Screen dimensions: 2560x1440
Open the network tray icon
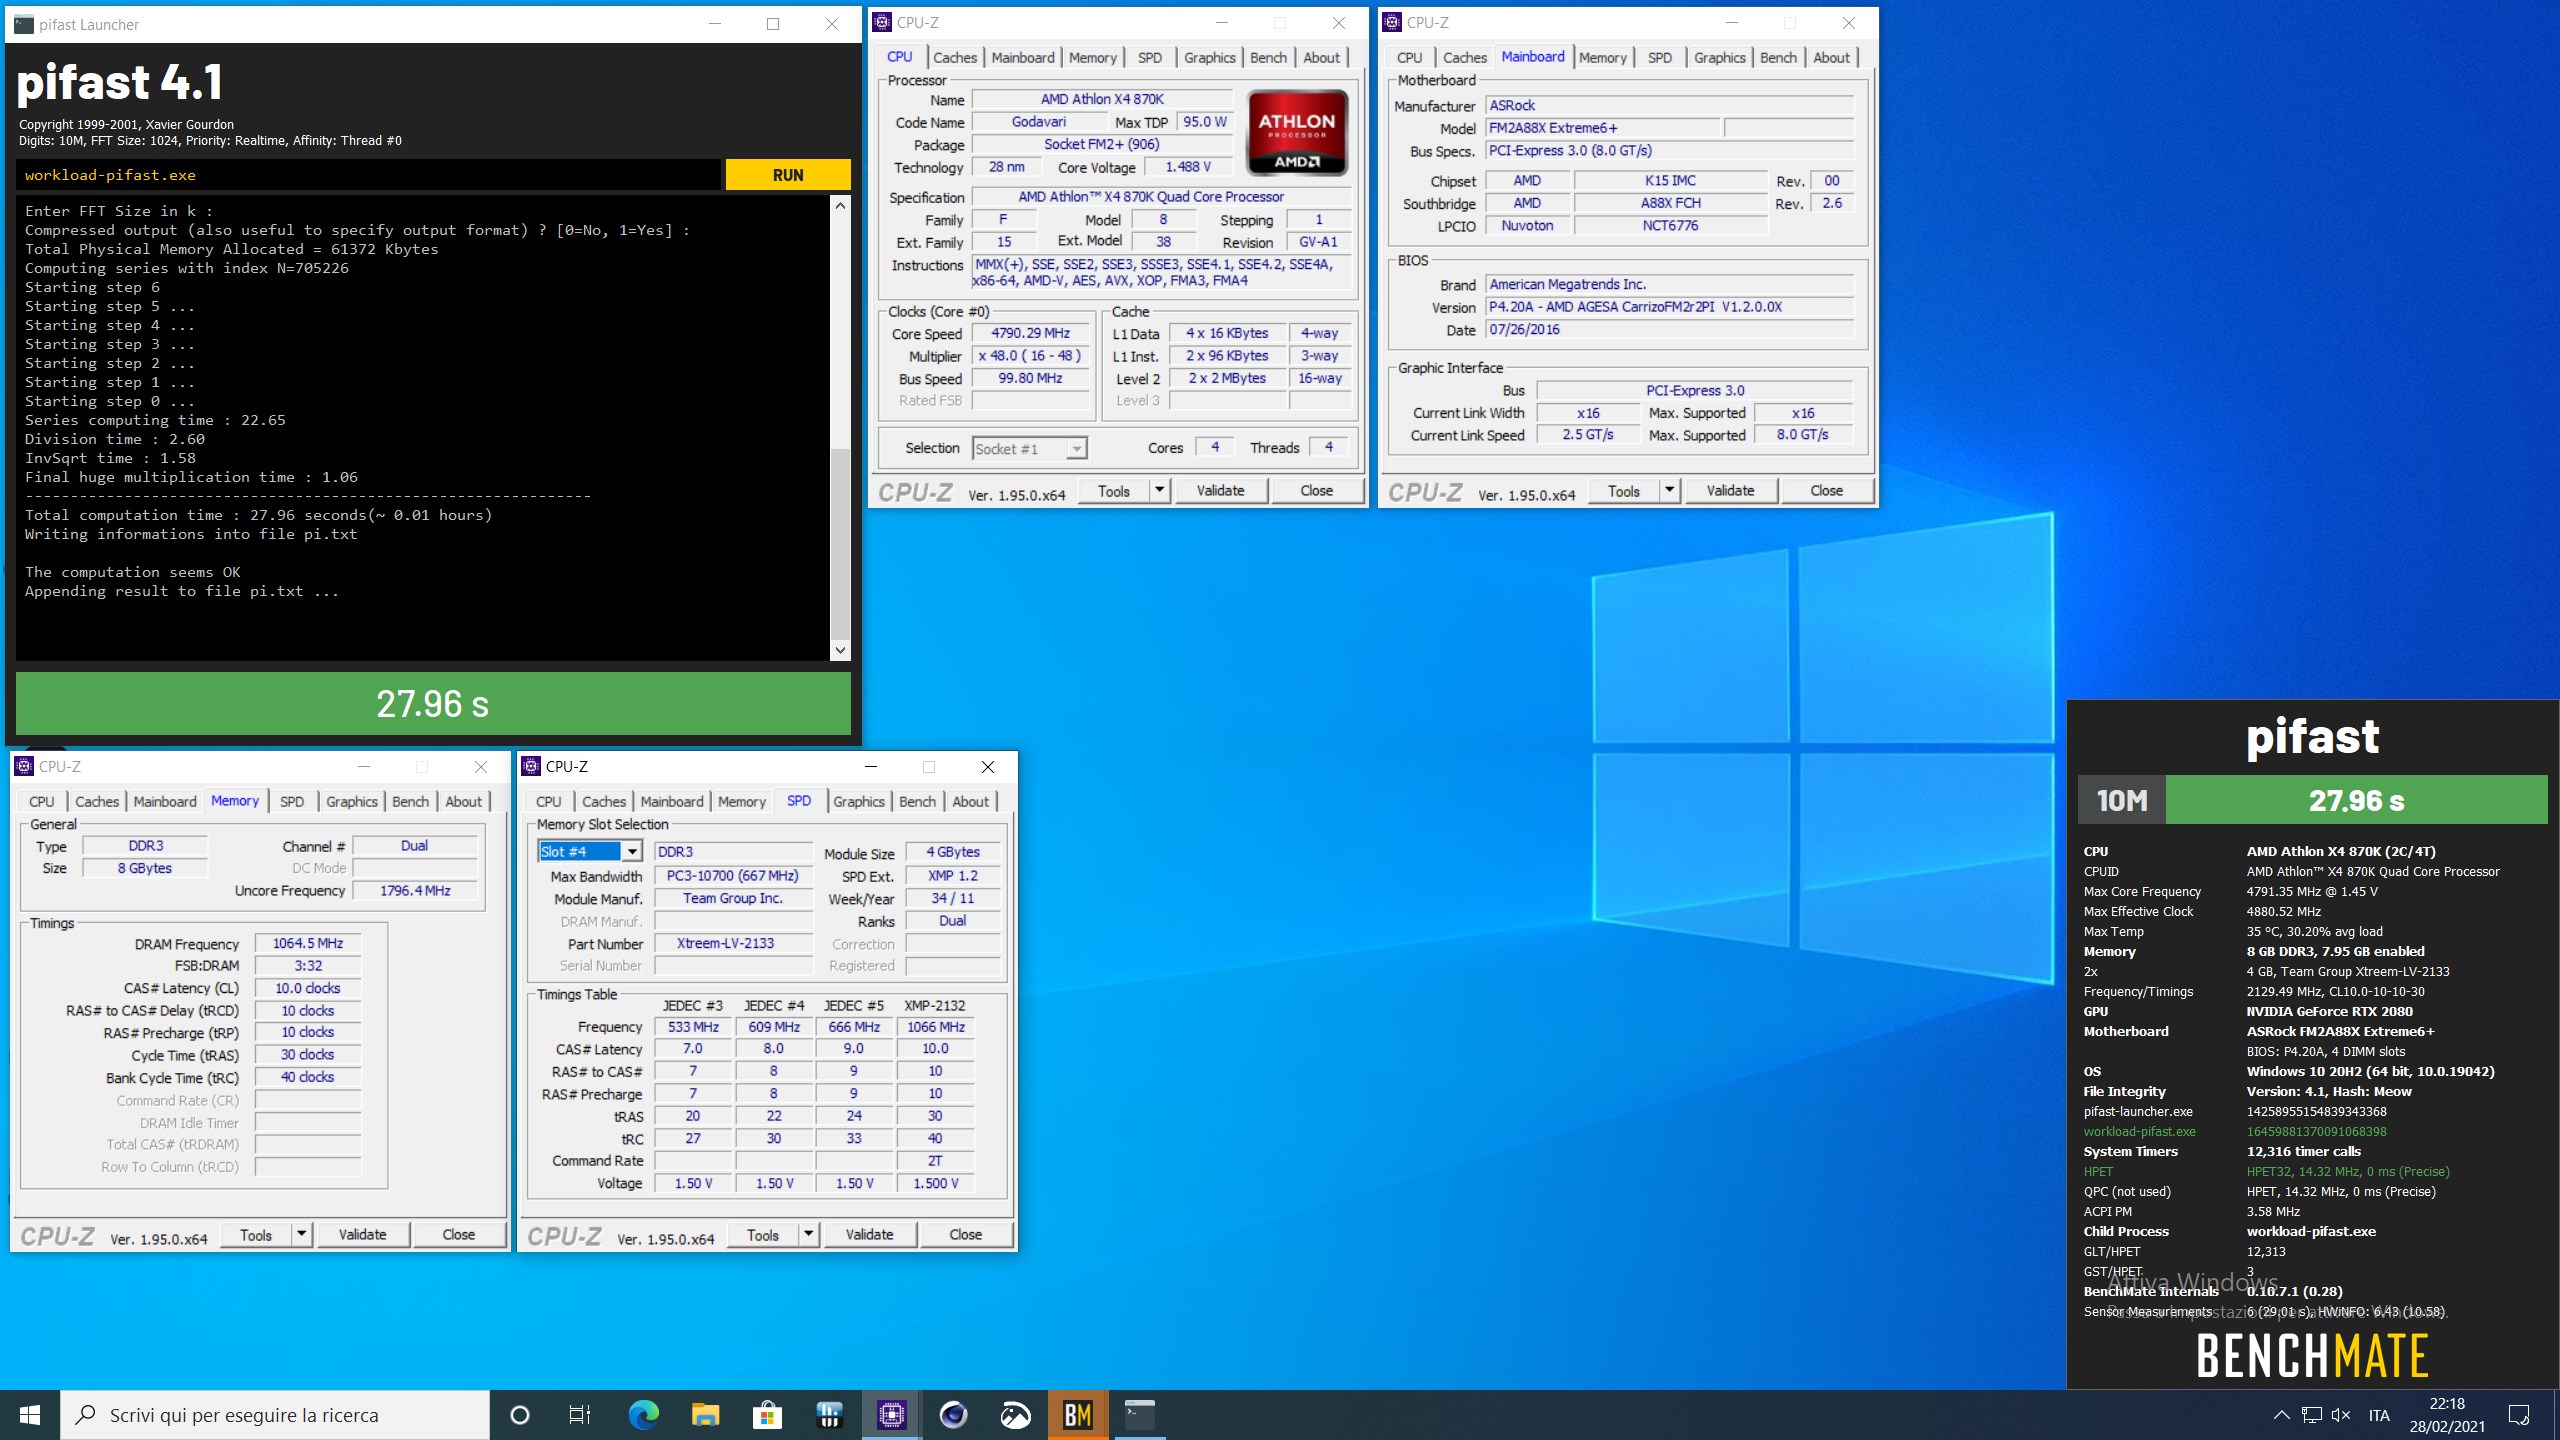click(2312, 1415)
